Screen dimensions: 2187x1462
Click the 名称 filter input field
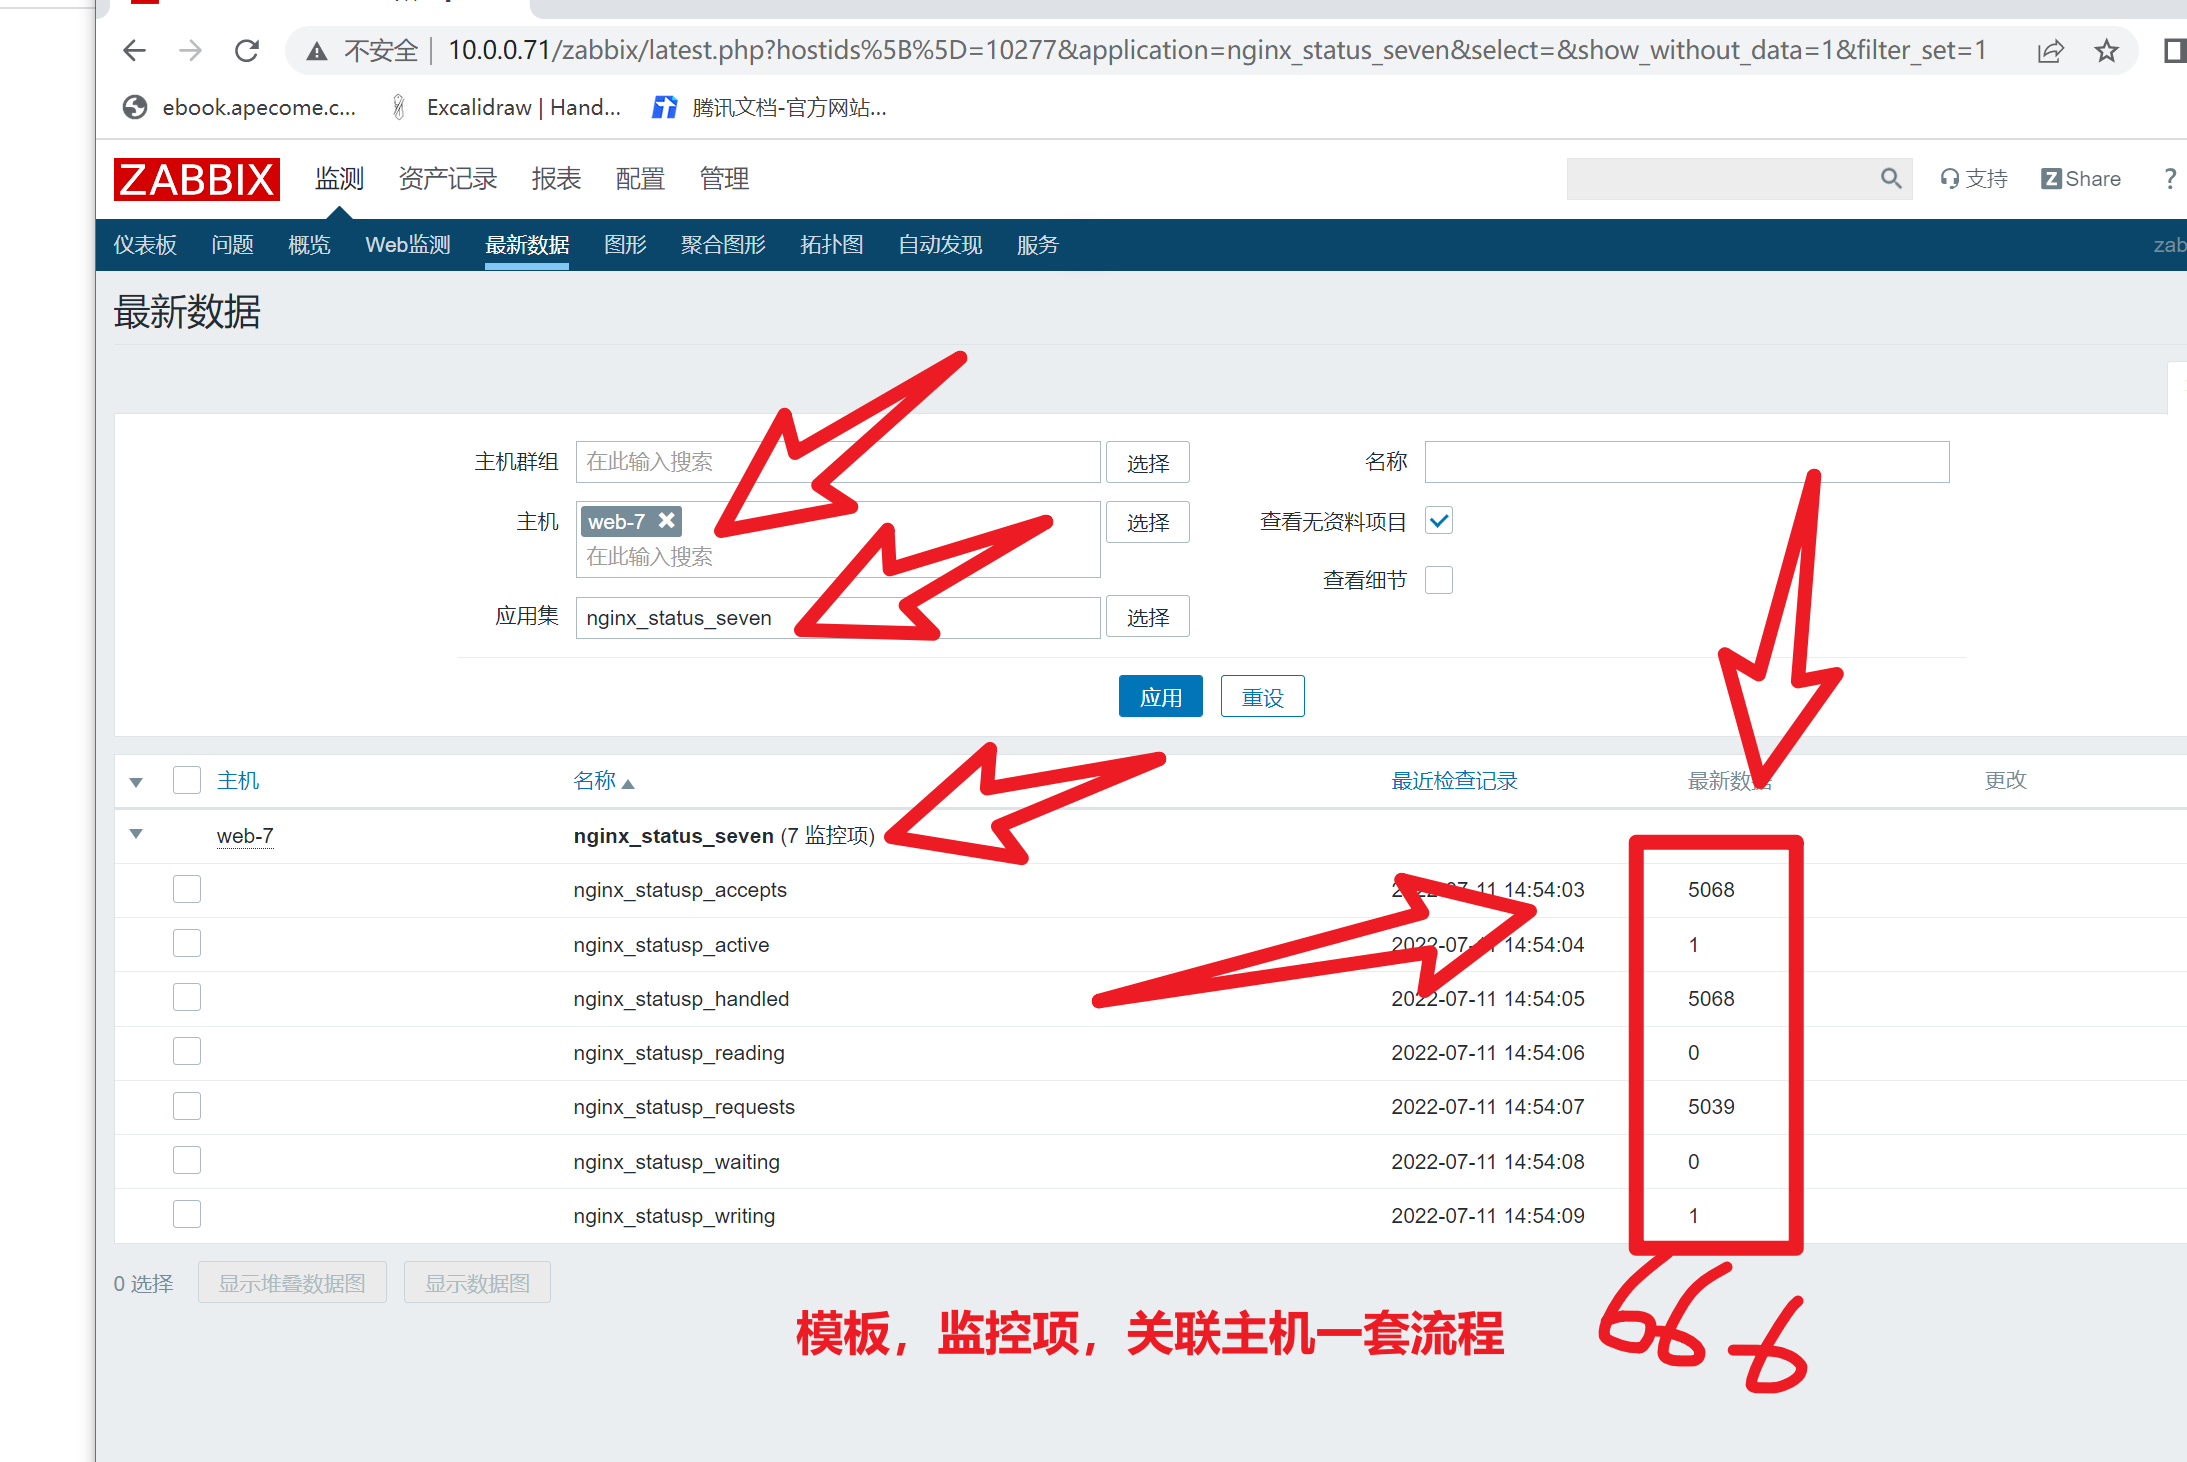tap(1686, 462)
